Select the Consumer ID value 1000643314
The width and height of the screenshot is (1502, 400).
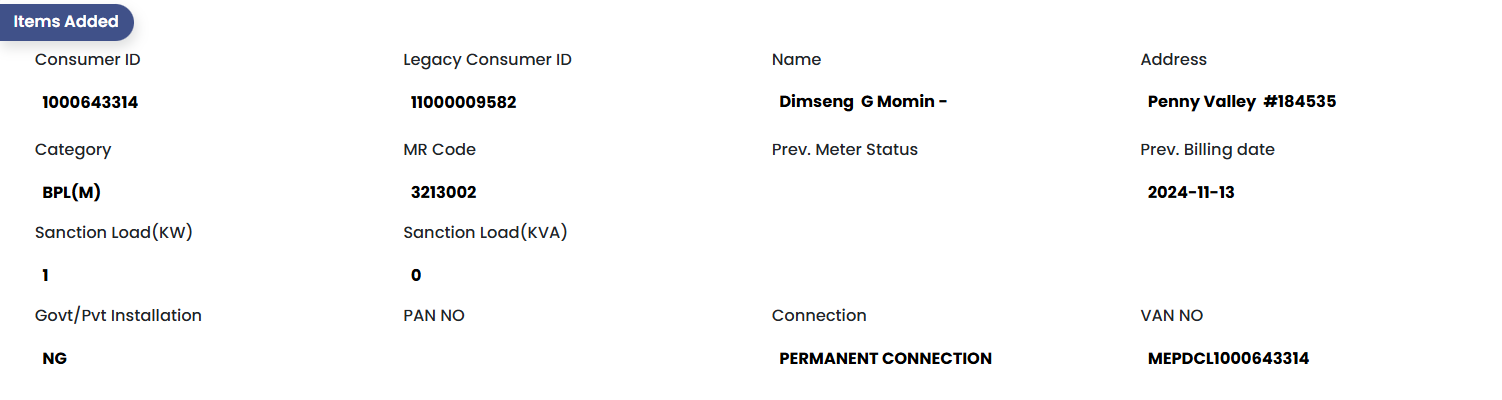pos(90,102)
